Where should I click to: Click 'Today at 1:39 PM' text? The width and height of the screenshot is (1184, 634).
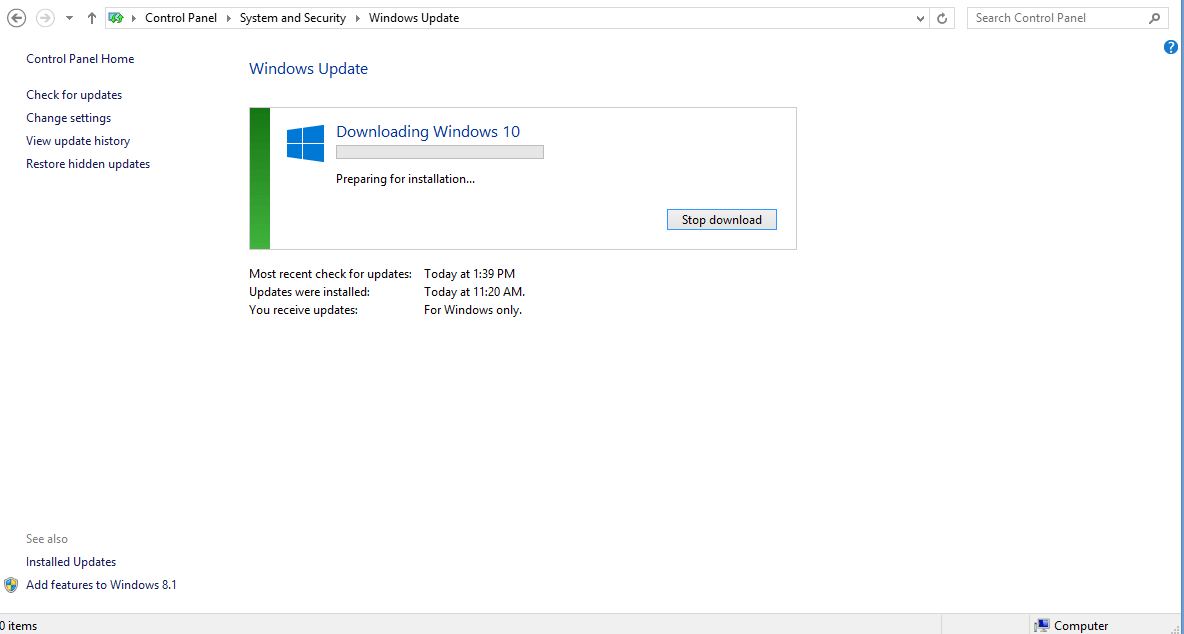[x=470, y=274]
